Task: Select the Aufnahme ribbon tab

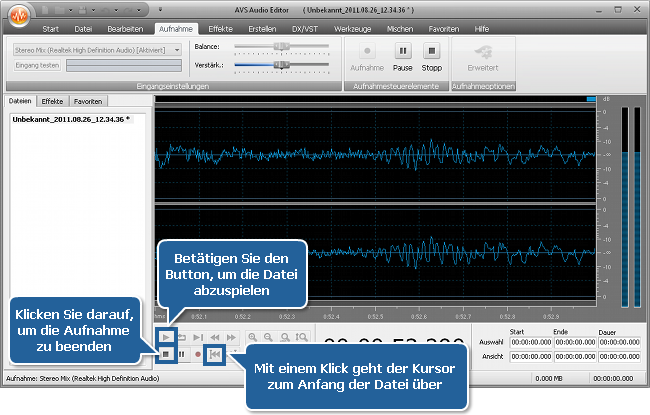Action: click(176, 29)
